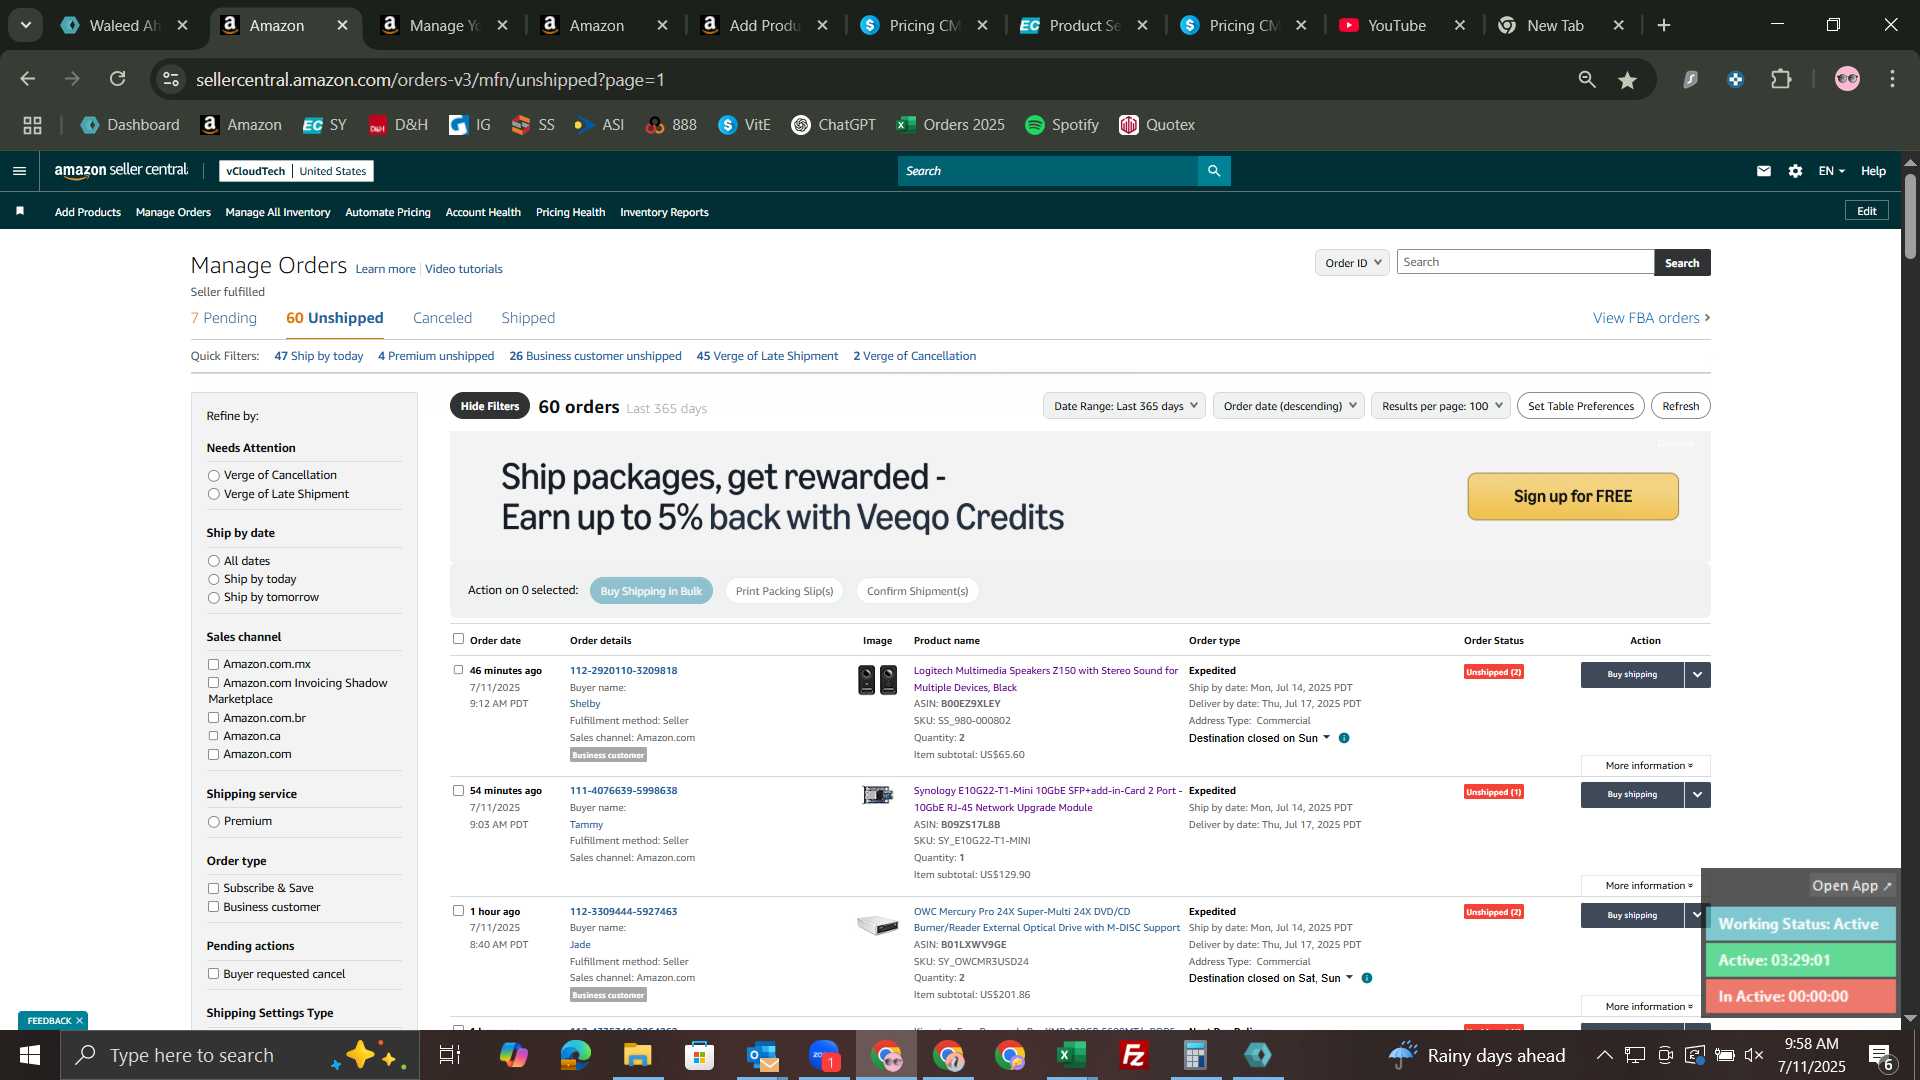Switch to the Pending orders tab
The height and width of the screenshot is (1080, 1920).
224,318
